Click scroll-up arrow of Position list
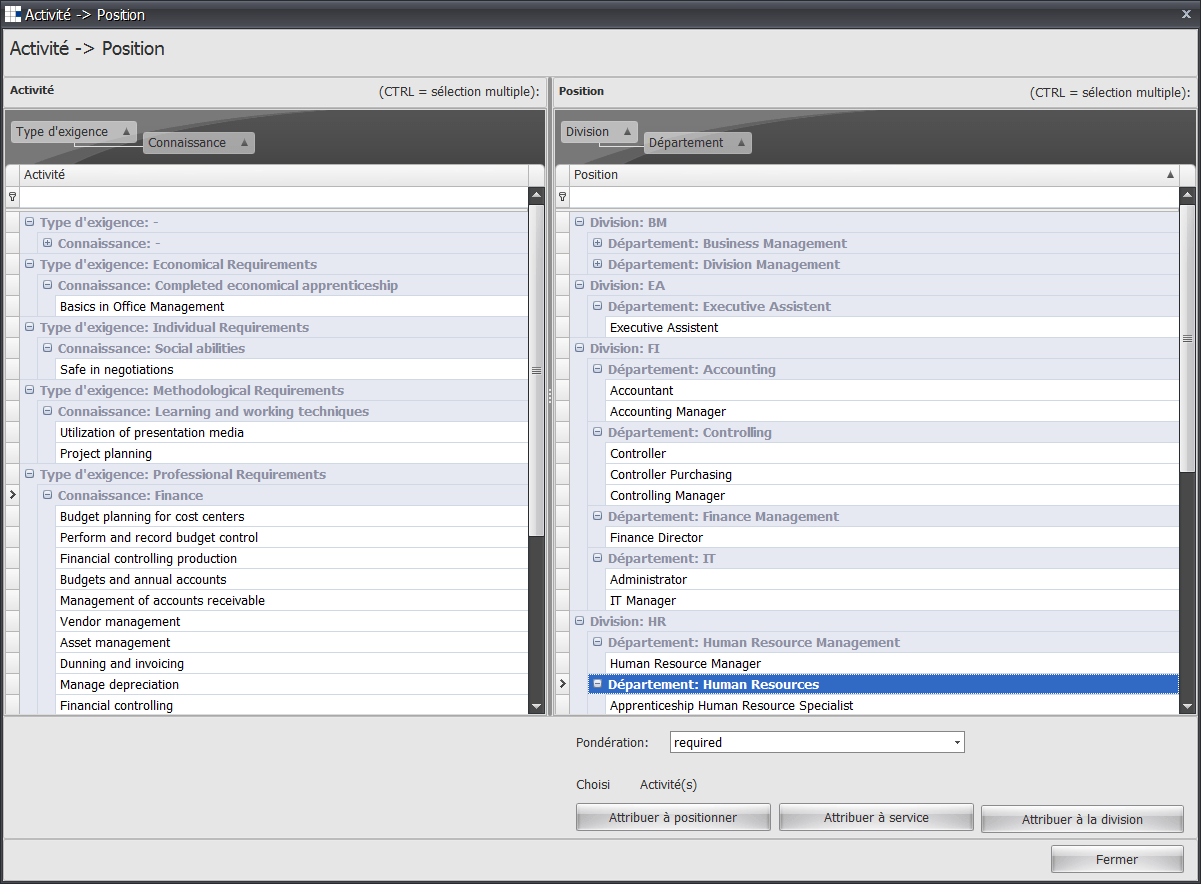This screenshot has height=884, width=1201. (x=1187, y=197)
